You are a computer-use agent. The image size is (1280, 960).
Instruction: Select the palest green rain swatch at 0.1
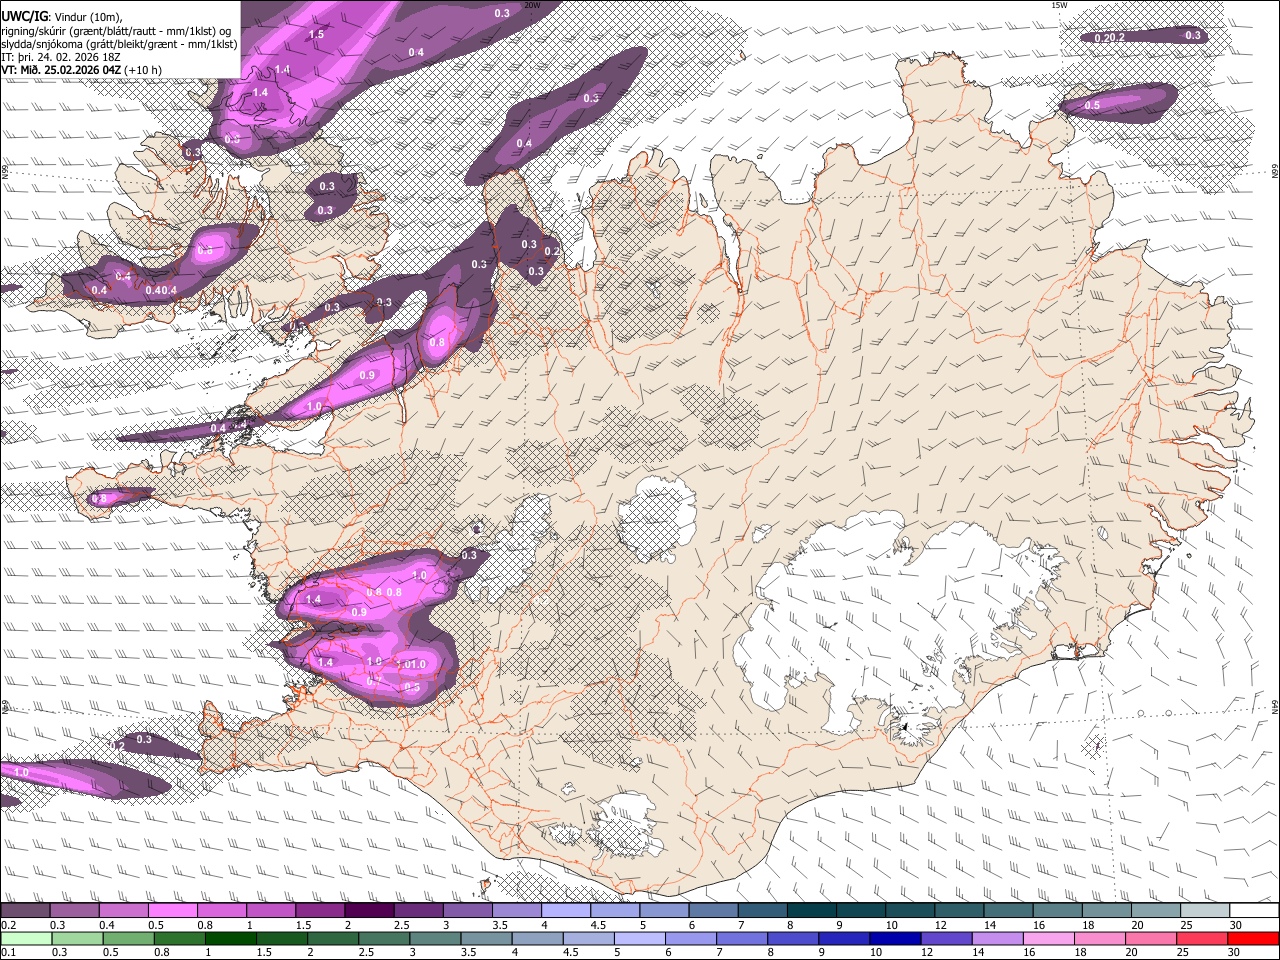tap(25, 938)
